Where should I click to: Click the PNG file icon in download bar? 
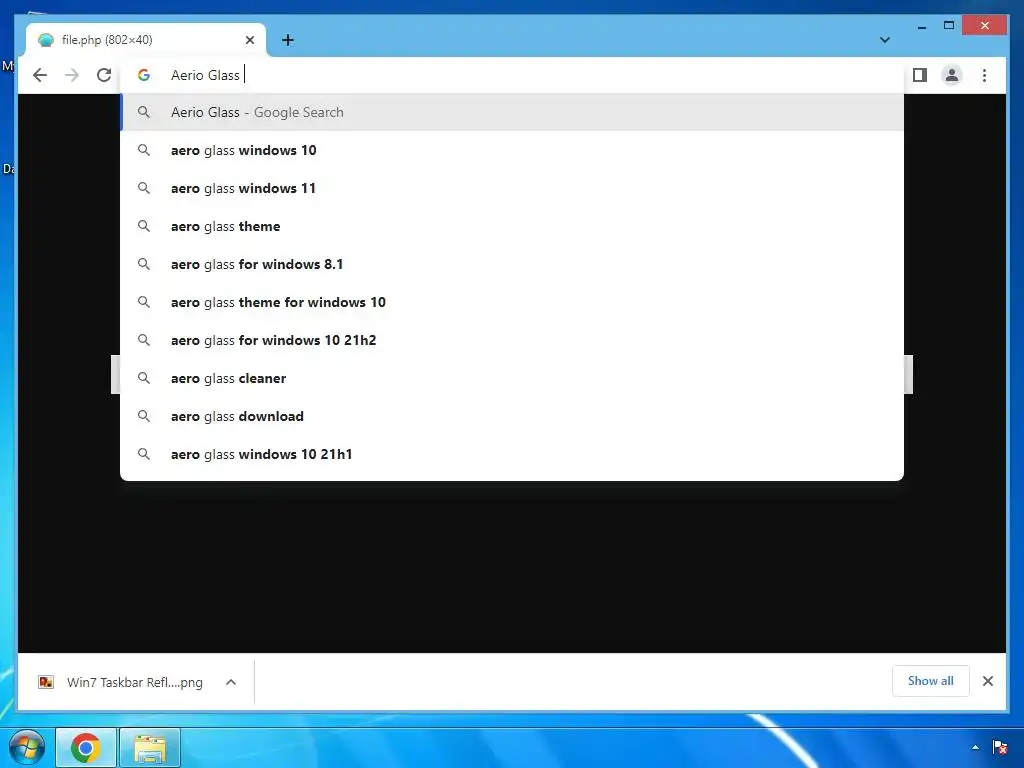click(x=46, y=682)
